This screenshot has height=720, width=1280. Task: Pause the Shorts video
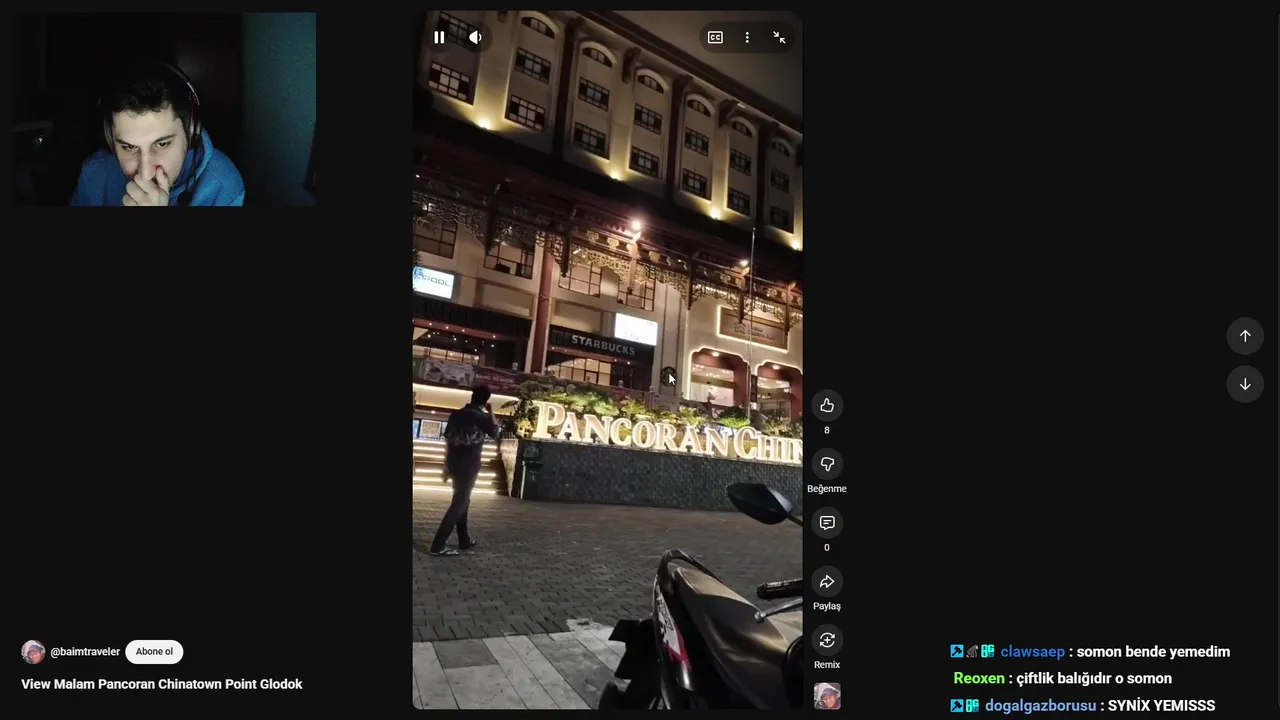(439, 37)
